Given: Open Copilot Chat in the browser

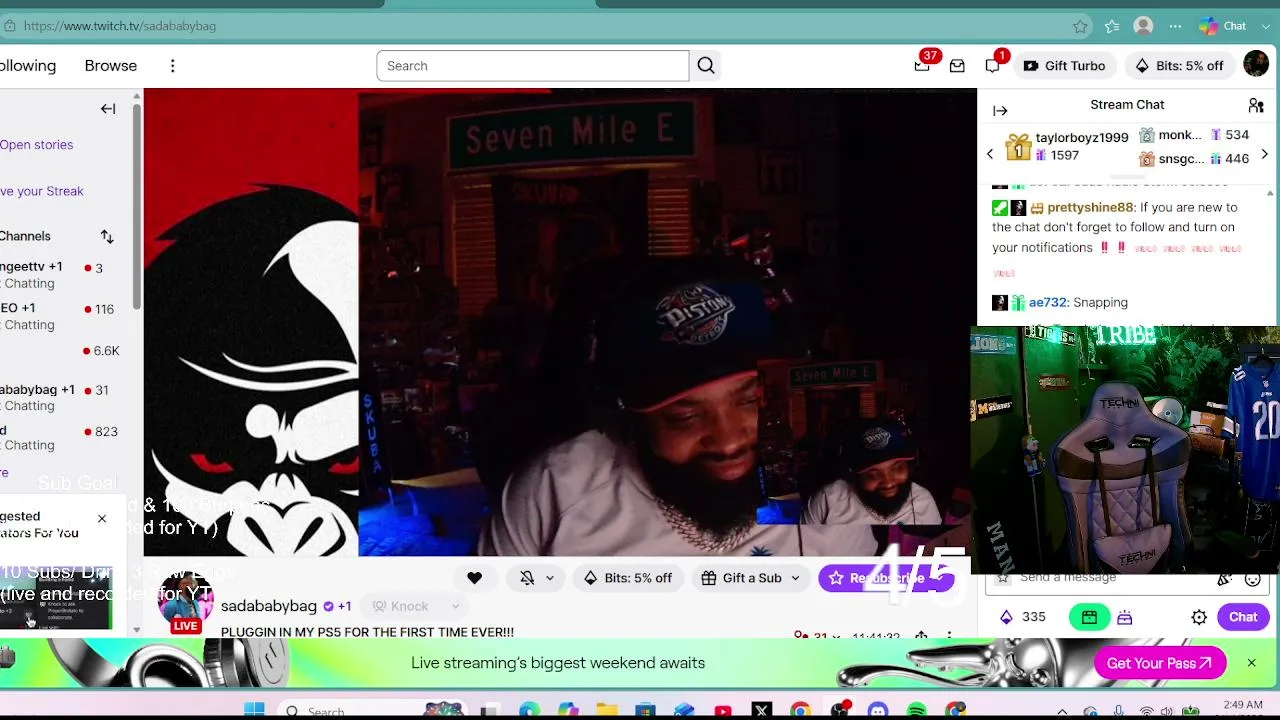Looking at the screenshot, I should coord(1223,26).
